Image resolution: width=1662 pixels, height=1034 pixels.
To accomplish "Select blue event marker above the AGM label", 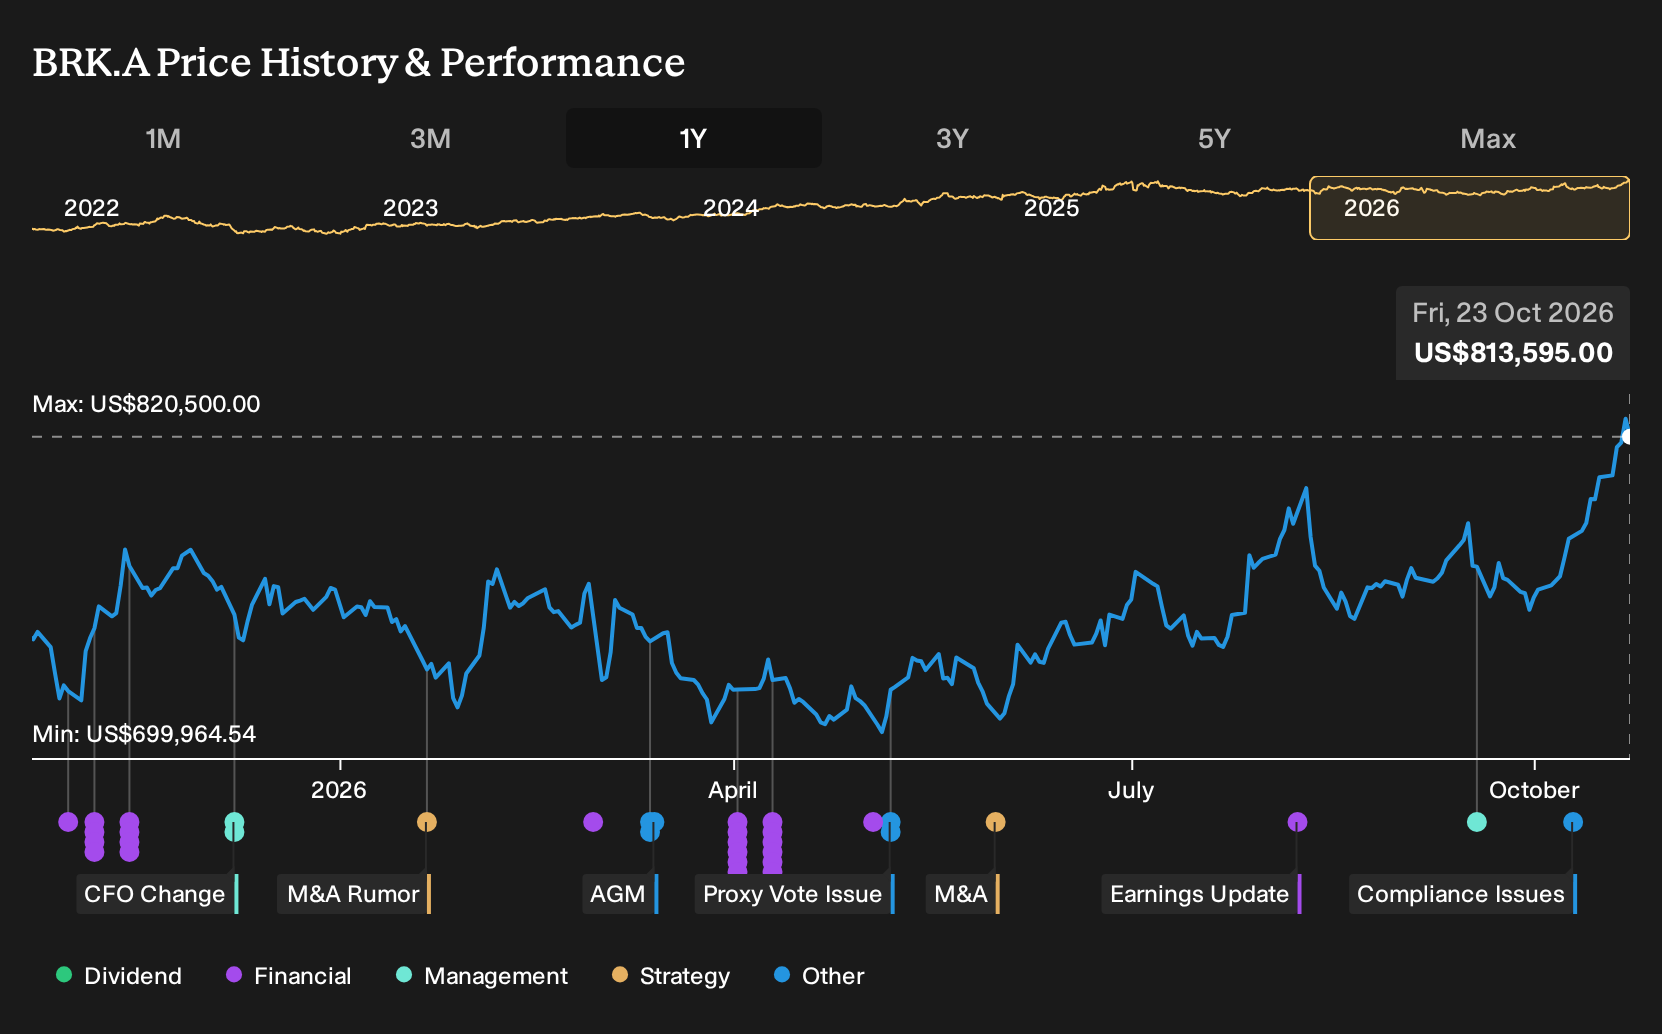I will 652,824.
